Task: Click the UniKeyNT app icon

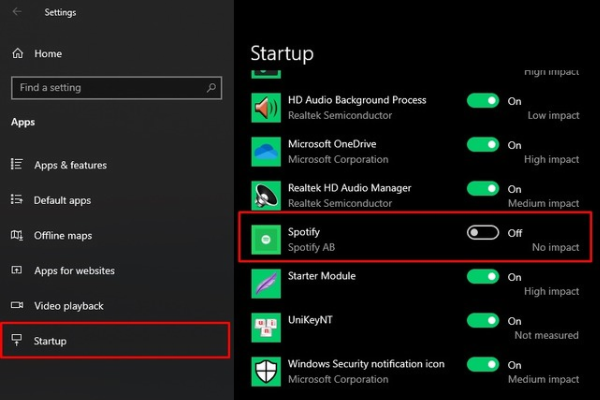Action: pos(266,328)
